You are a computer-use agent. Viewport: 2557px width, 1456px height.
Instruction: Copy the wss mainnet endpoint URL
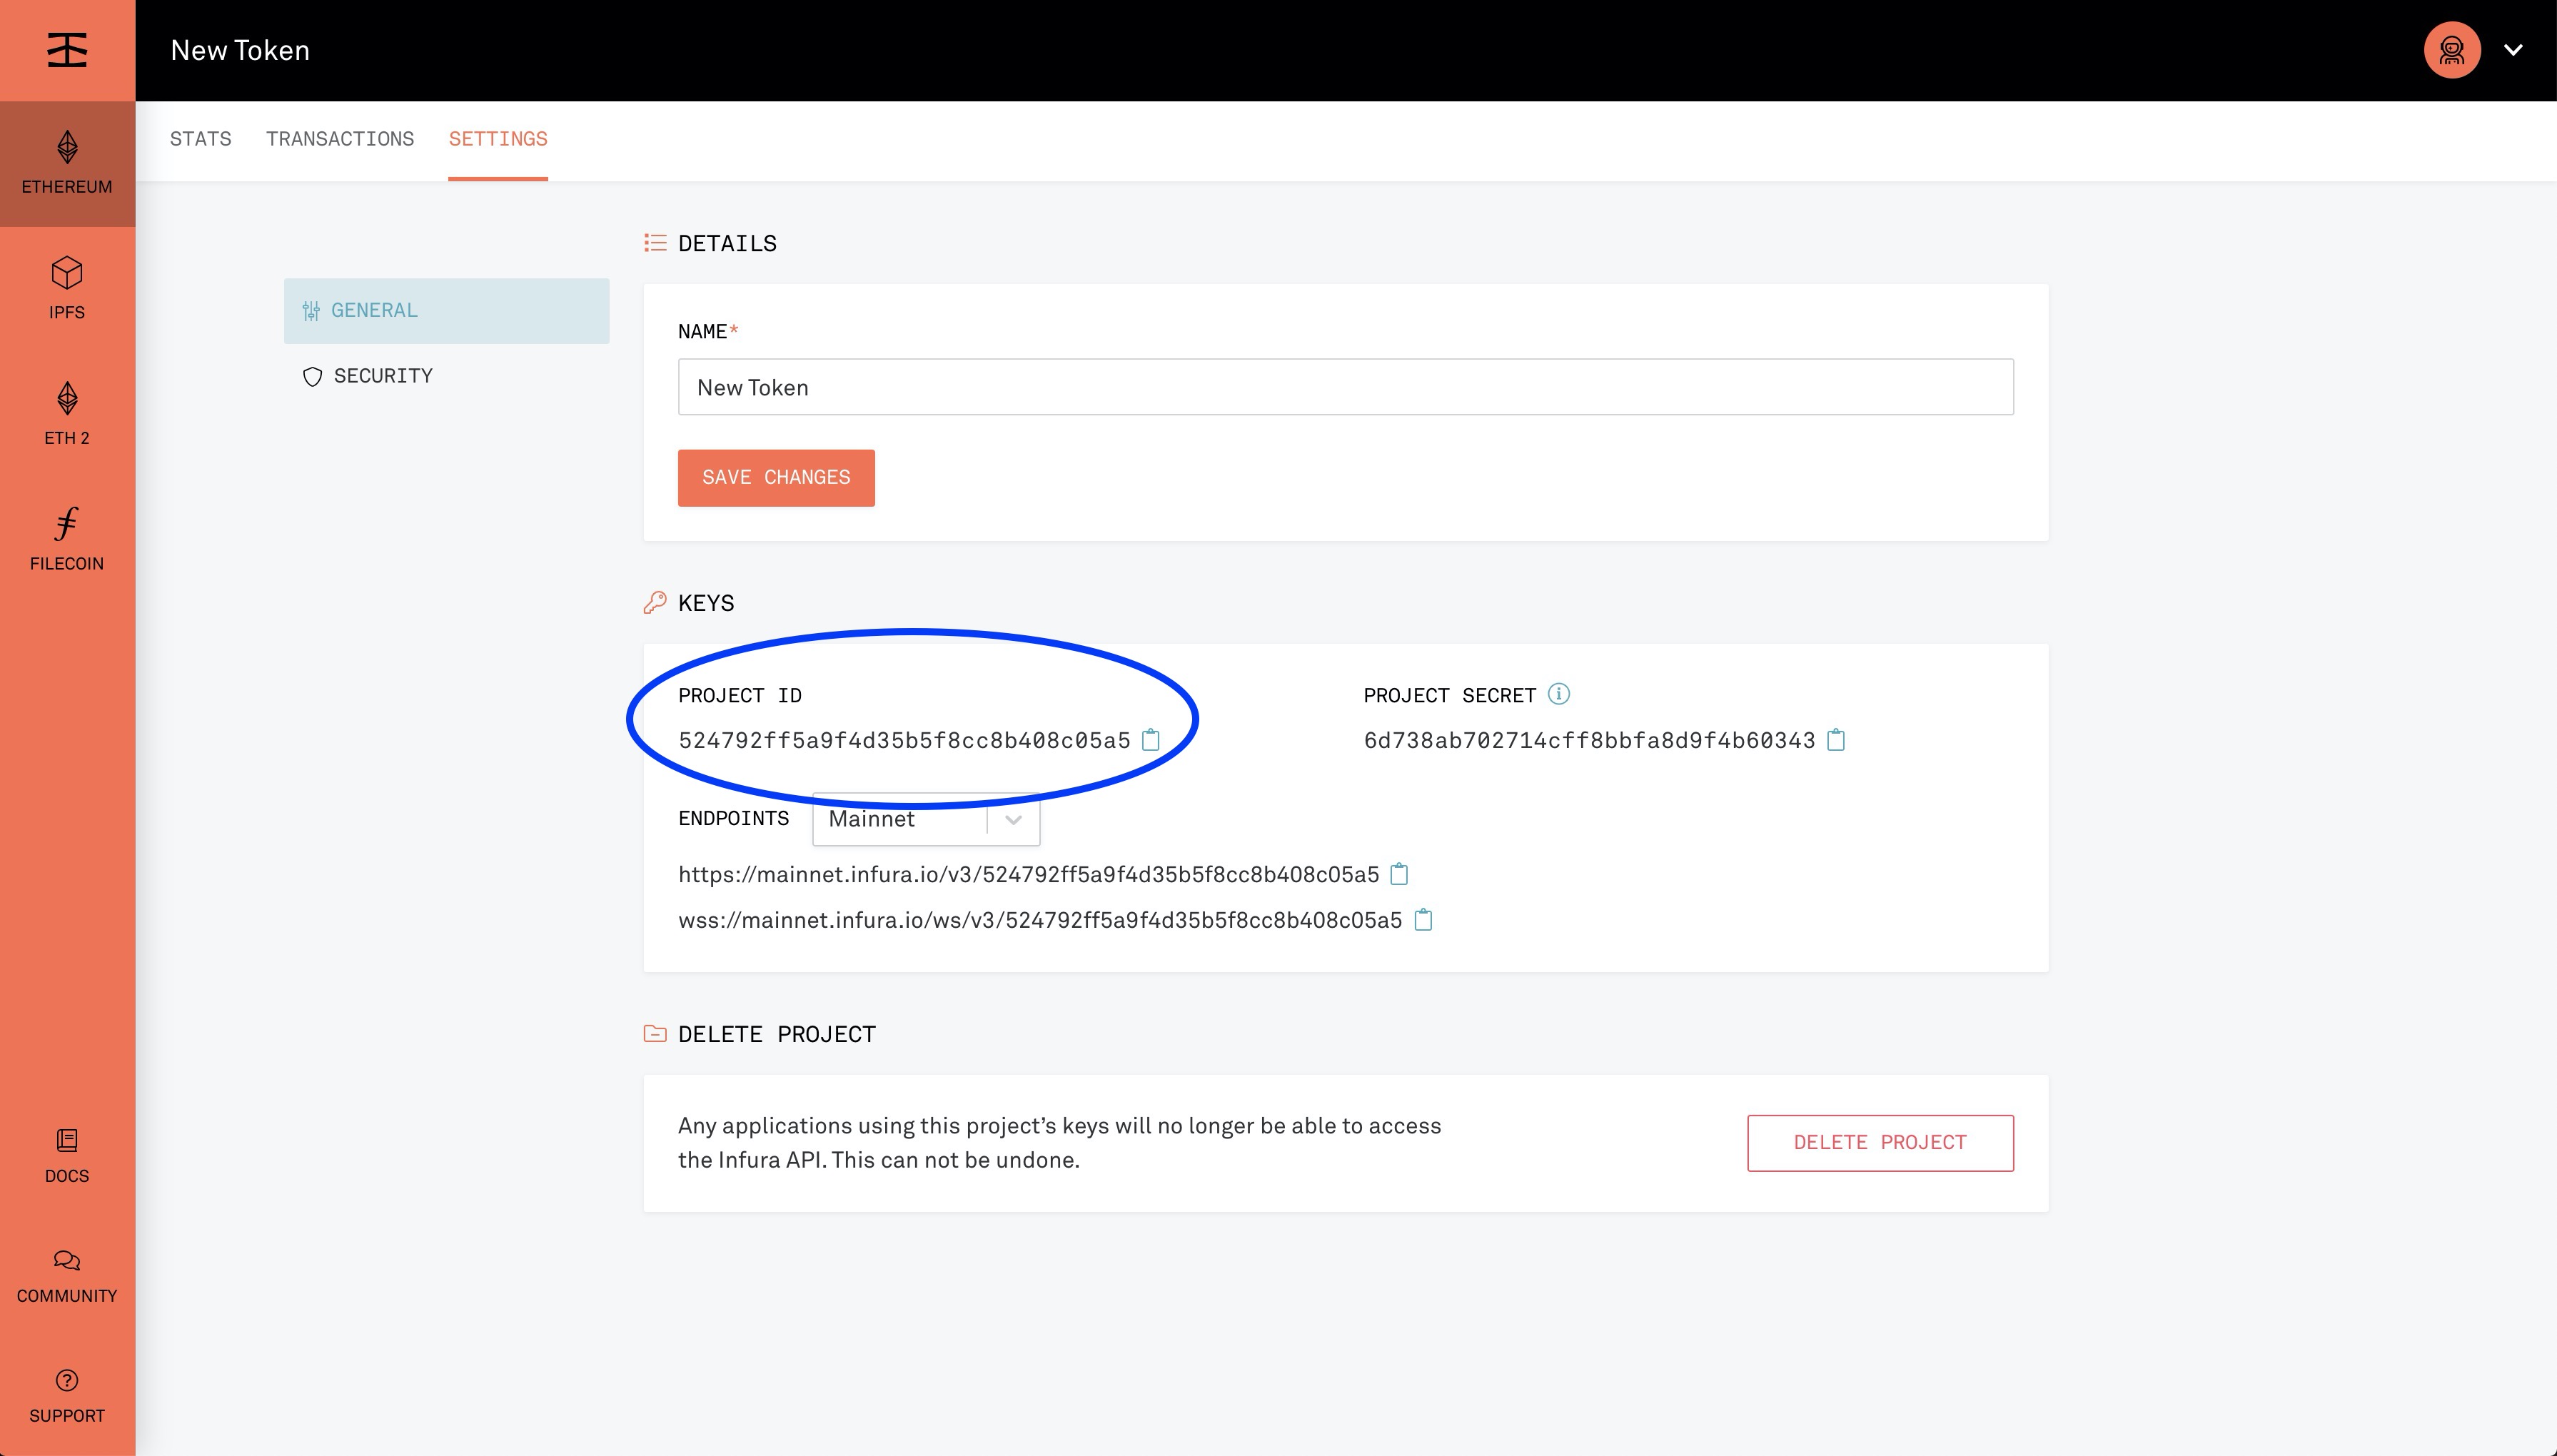click(x=1423, y=920)
